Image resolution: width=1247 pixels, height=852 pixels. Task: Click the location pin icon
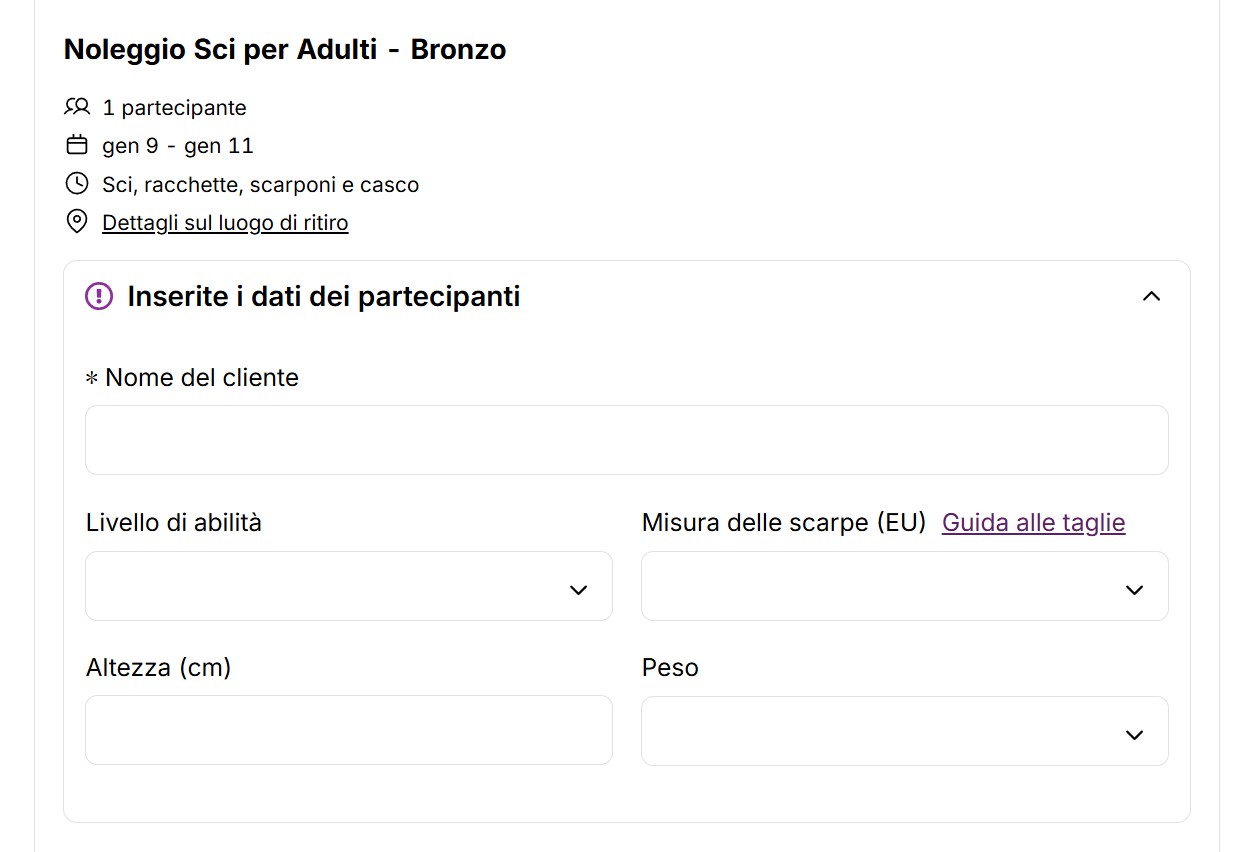77,222
